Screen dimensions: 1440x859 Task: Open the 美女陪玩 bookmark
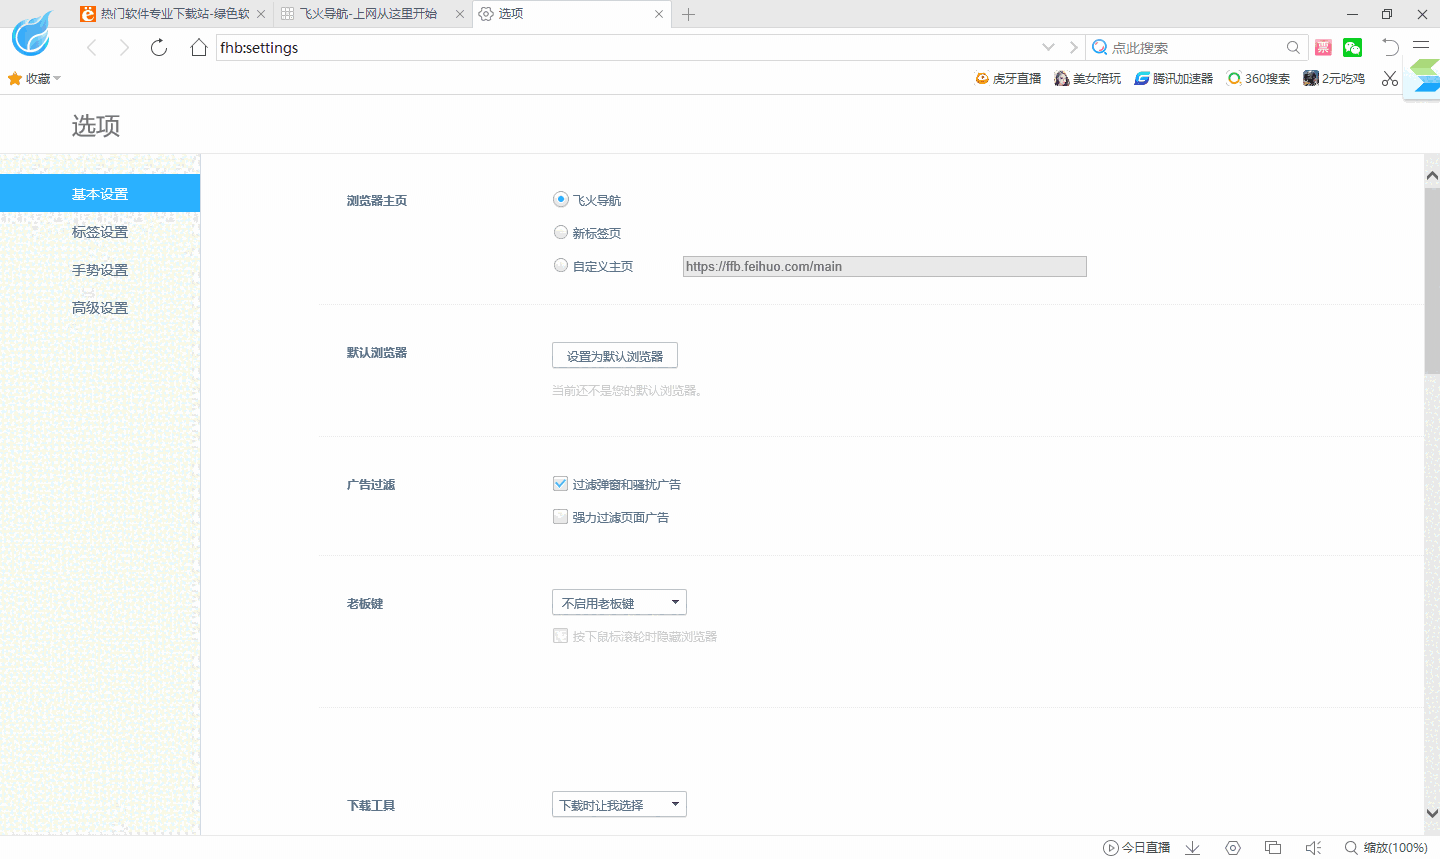(1088, 78)
